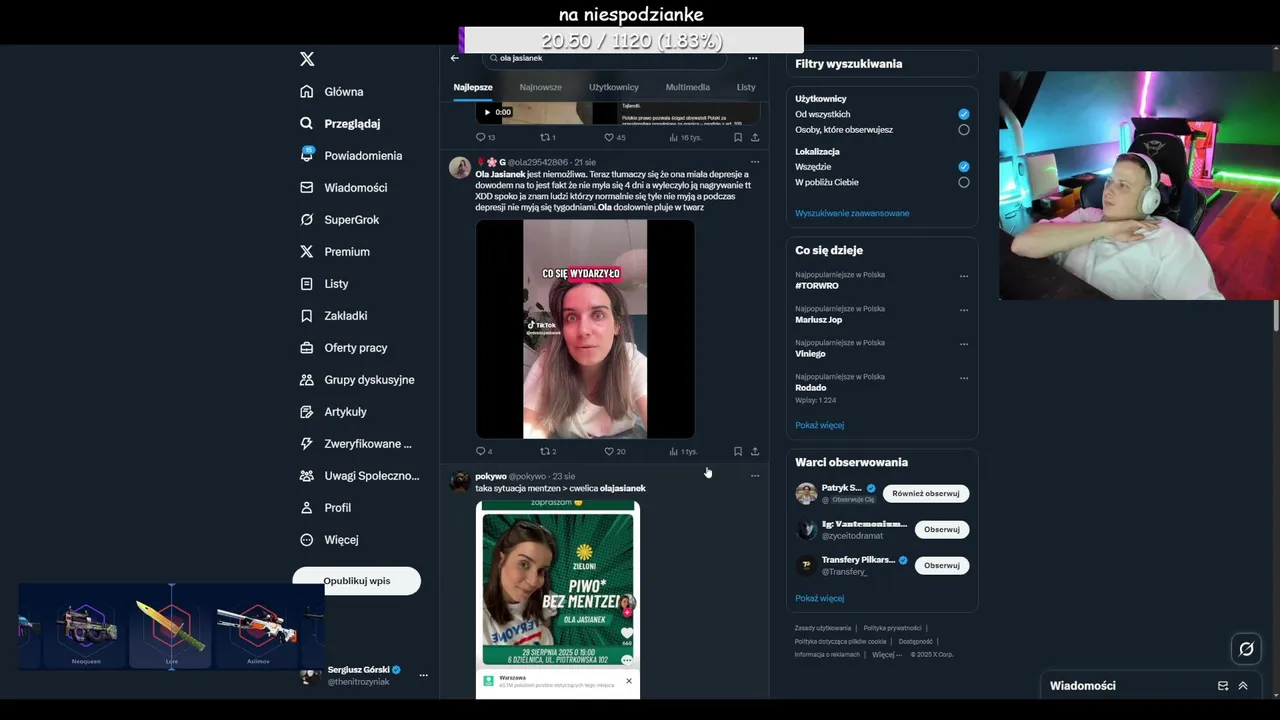Image resolution: width=1280 pixels, height=720 pixels.
Task: Switch to Najnowsze tab
Action: coord(541,87)
